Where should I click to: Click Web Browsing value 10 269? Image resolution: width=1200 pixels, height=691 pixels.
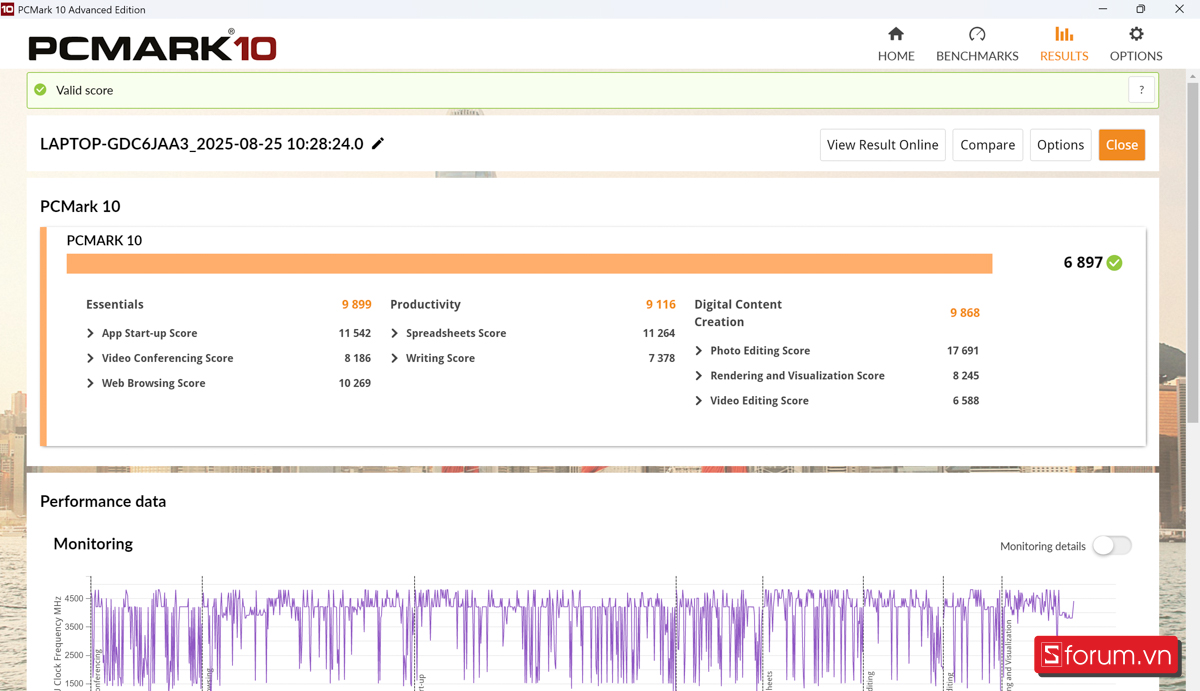pos(355,383)
